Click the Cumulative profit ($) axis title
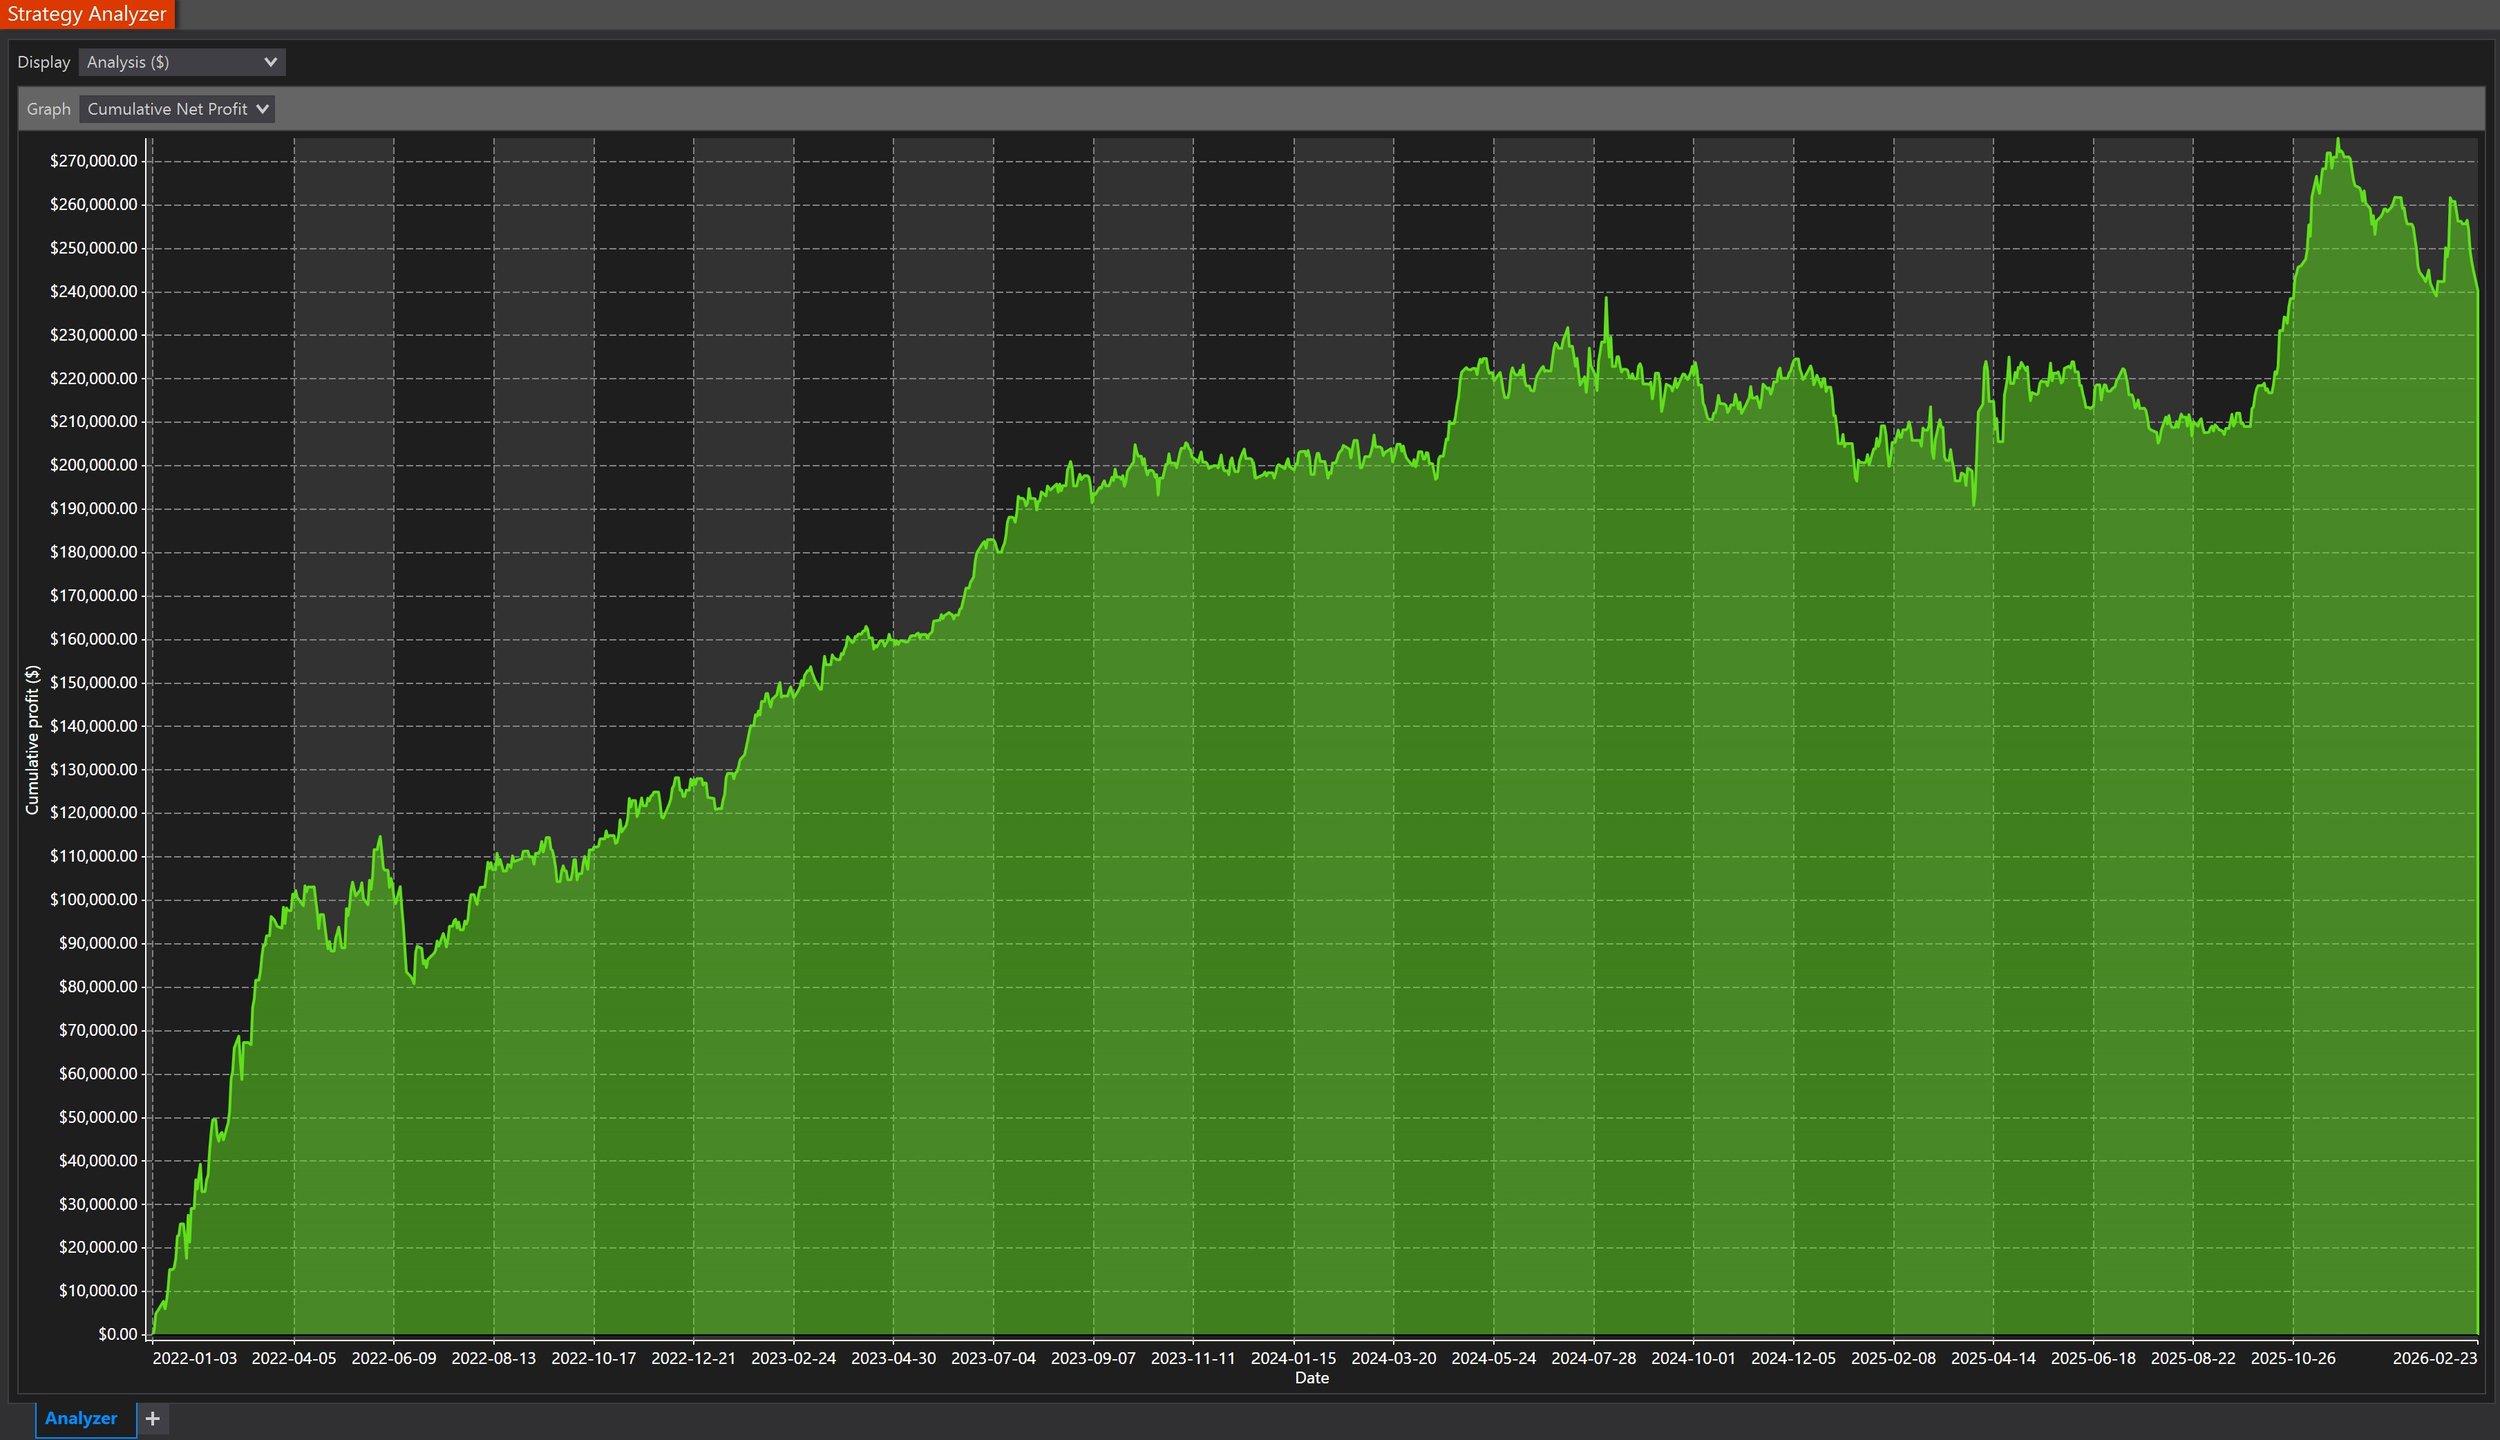Viewport: 2500px width, 1440px height. (32, 740)
